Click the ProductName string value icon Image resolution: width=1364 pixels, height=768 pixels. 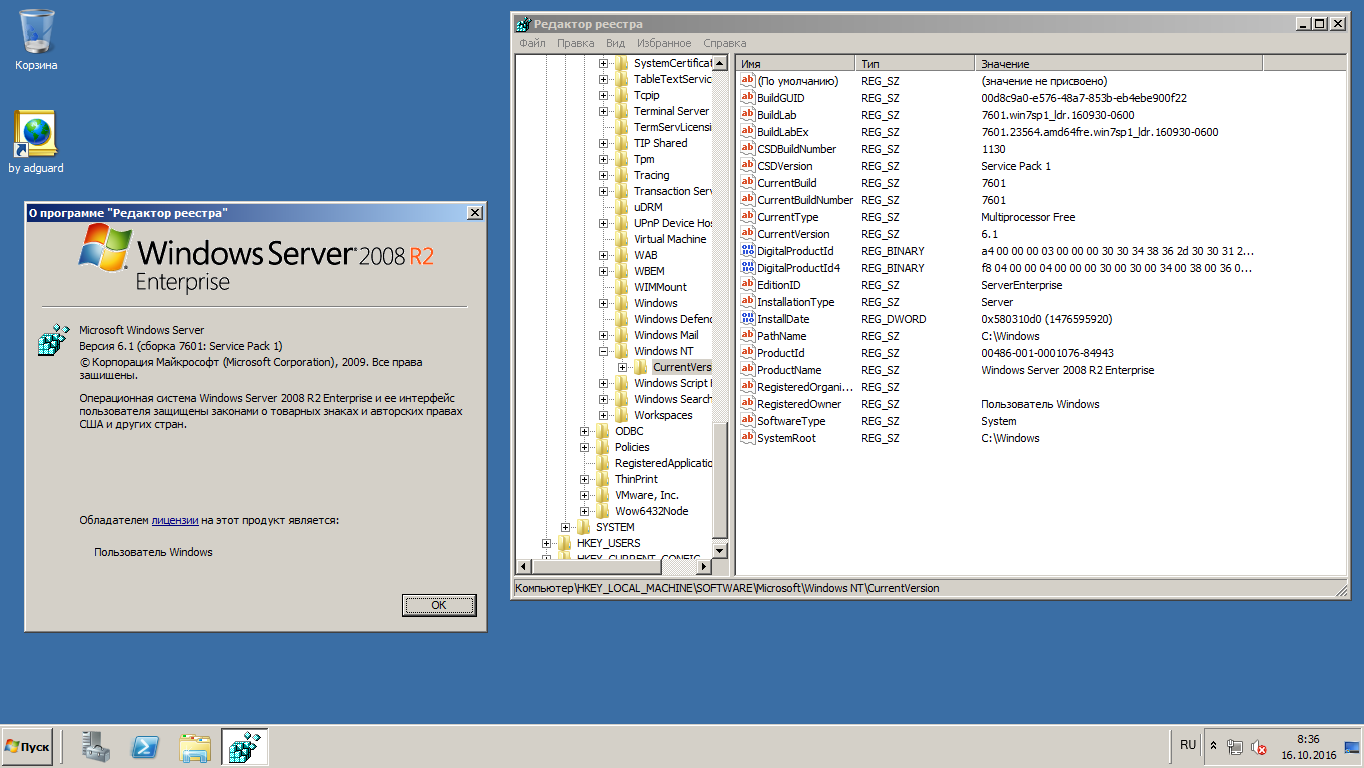(x=748, y=370)
